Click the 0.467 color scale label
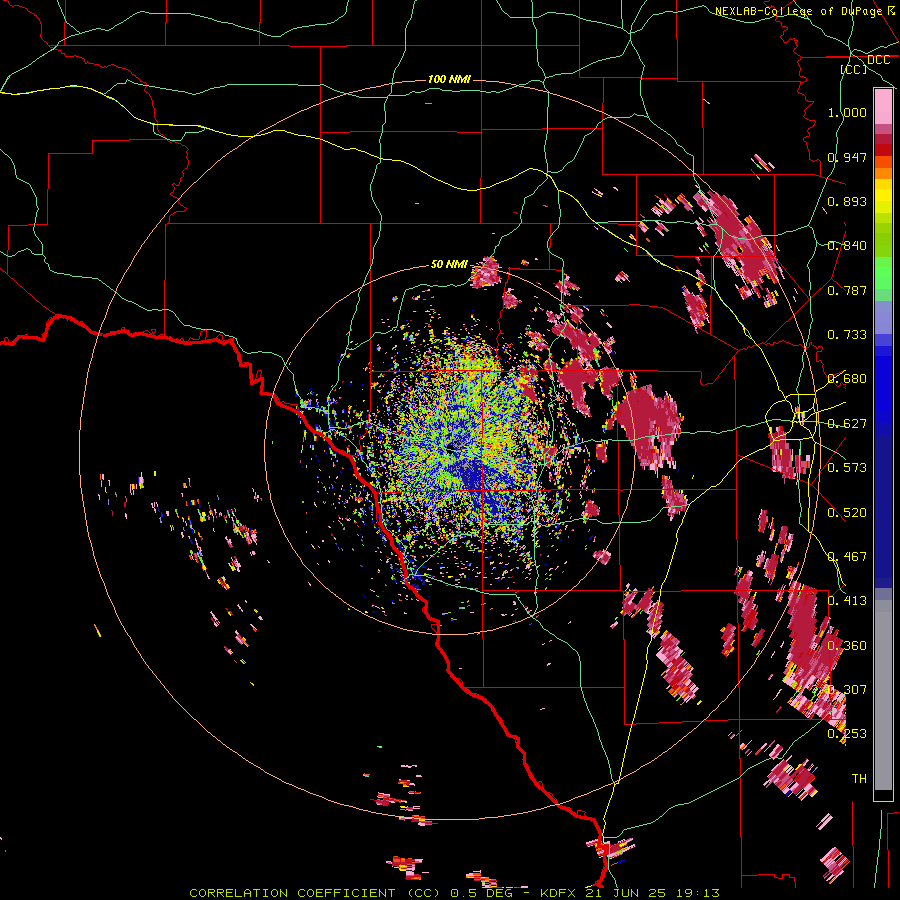This screenshot has width=900, height=900. tap(847, 557)
